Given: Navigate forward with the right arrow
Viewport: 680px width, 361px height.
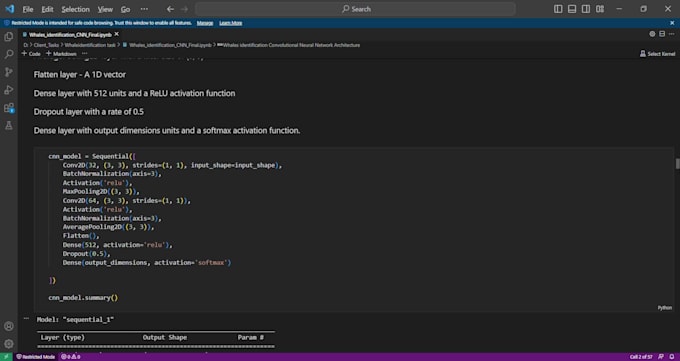Looking at the screenshot, I should pos(184,9).
